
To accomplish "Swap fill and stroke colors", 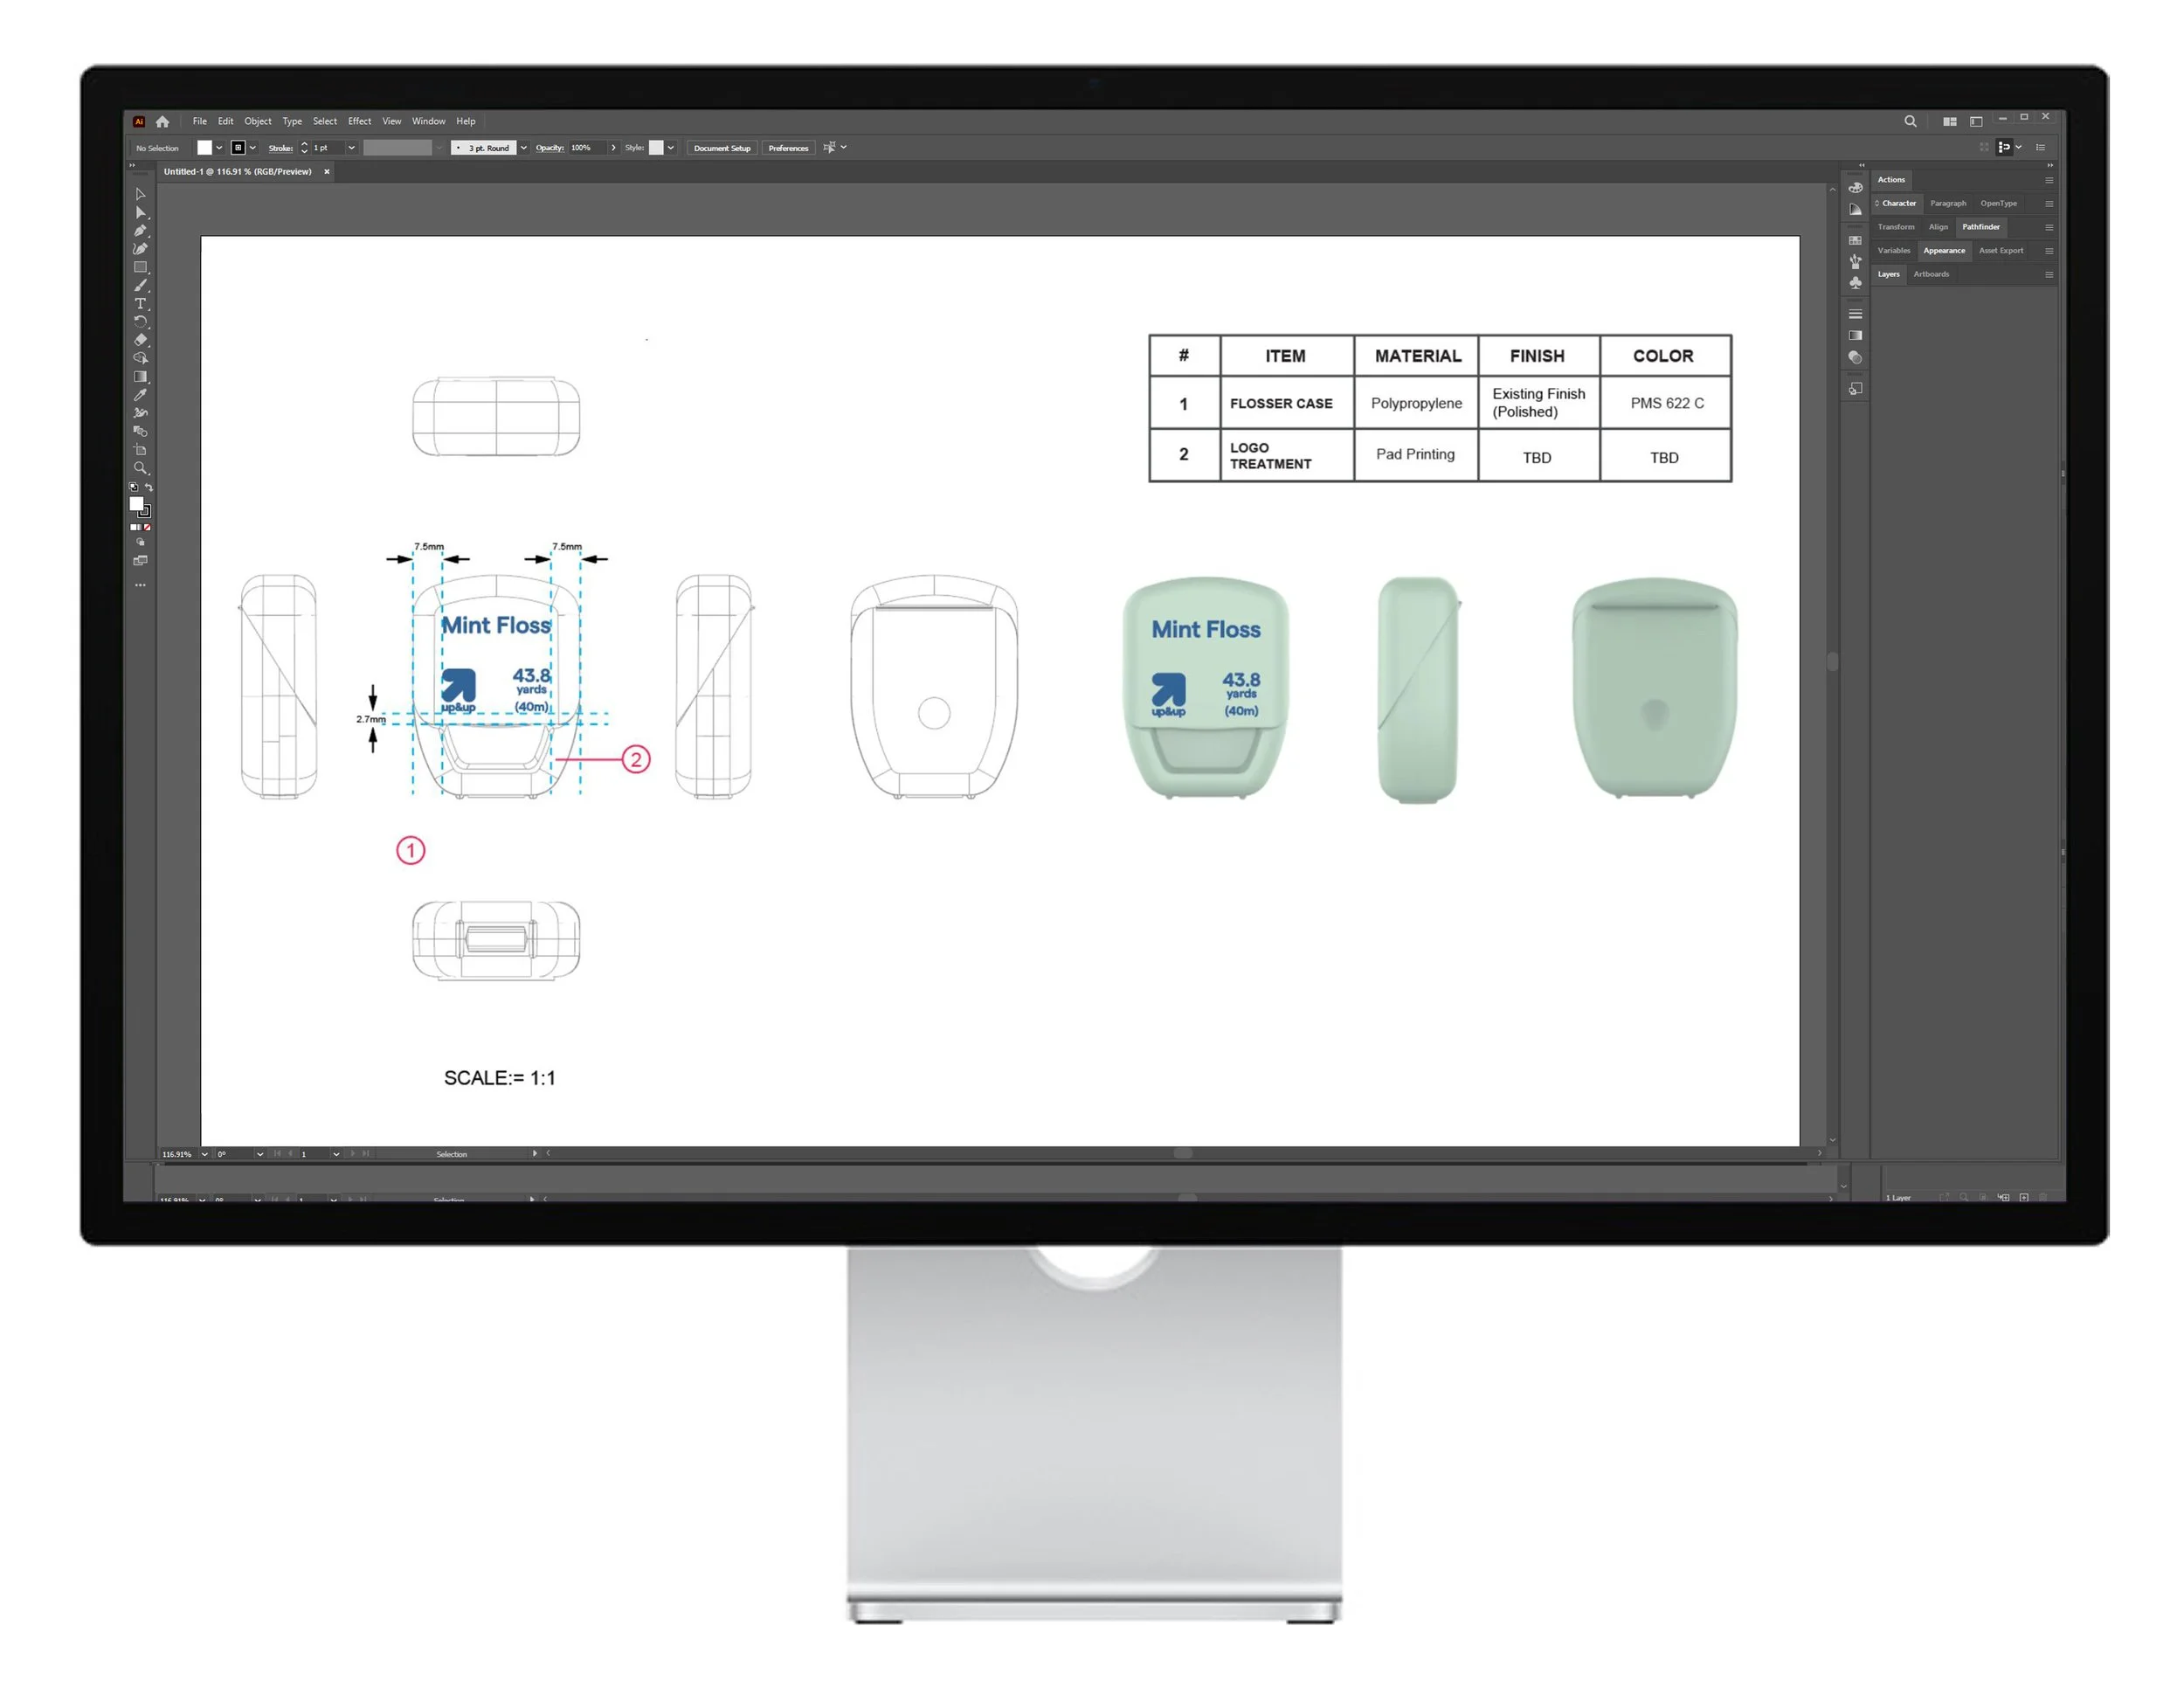I will click(149, 488).
